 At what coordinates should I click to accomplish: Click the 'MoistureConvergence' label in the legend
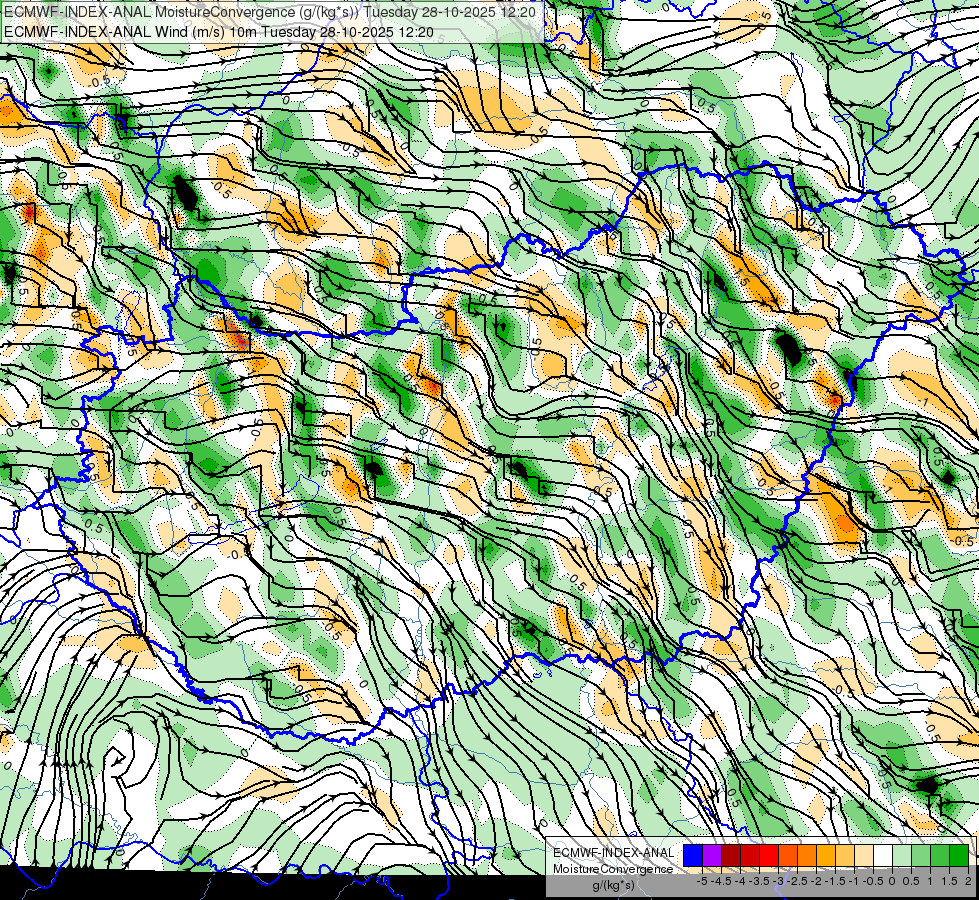(613, 869)
